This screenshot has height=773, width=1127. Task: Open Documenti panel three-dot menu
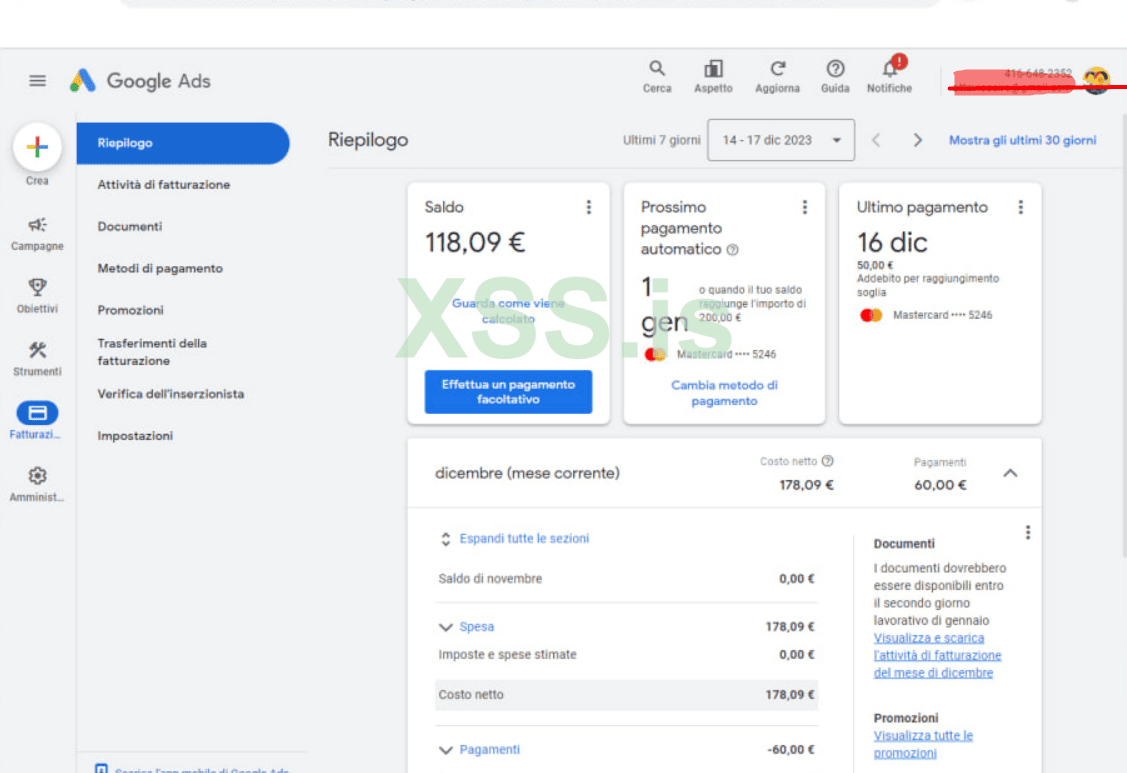[x=1028, y=532]
